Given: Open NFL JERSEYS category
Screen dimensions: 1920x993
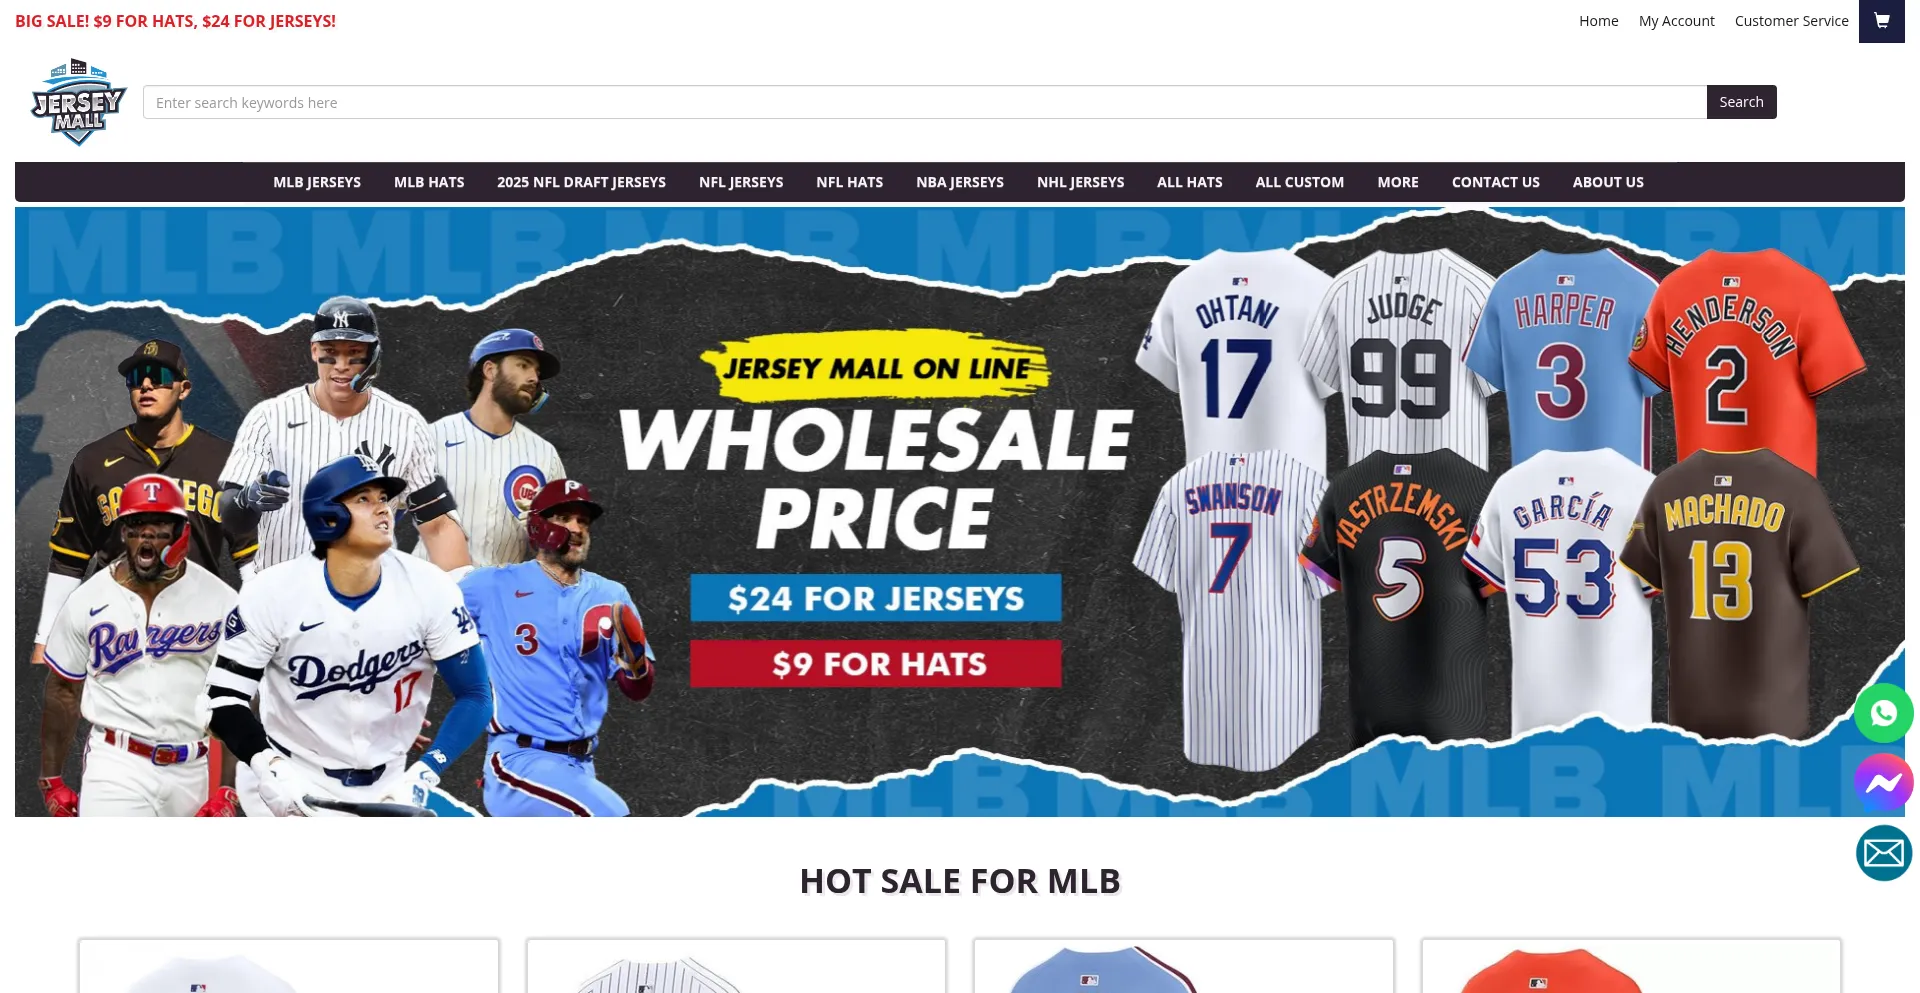Looking at the screenshot, I should click(741, 182).
